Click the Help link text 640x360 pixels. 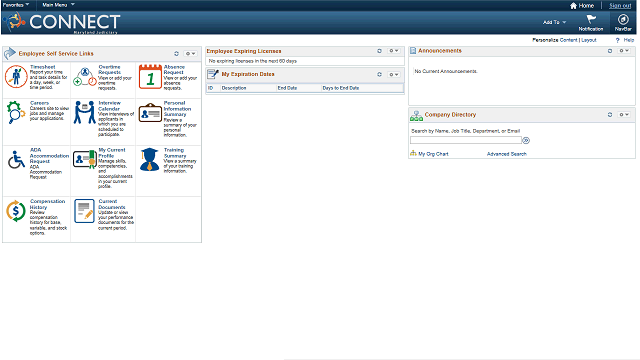[629, 40]
